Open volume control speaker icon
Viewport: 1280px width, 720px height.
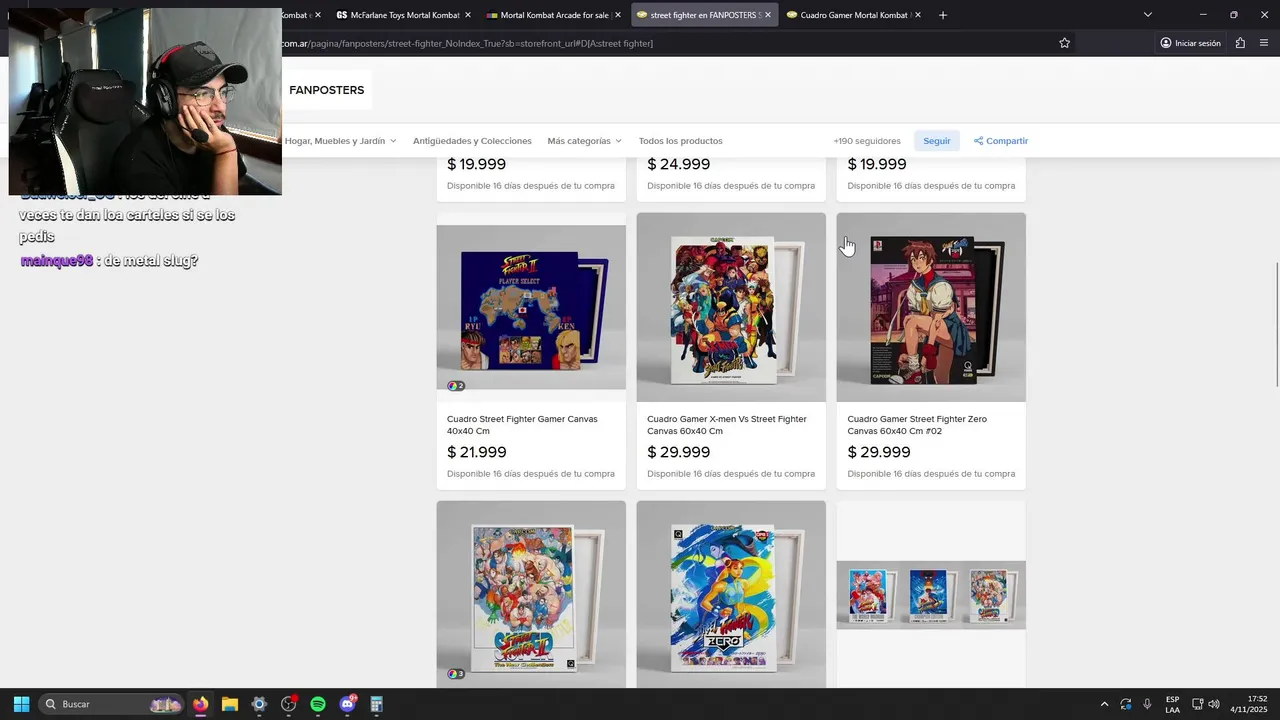[1214, 704]
